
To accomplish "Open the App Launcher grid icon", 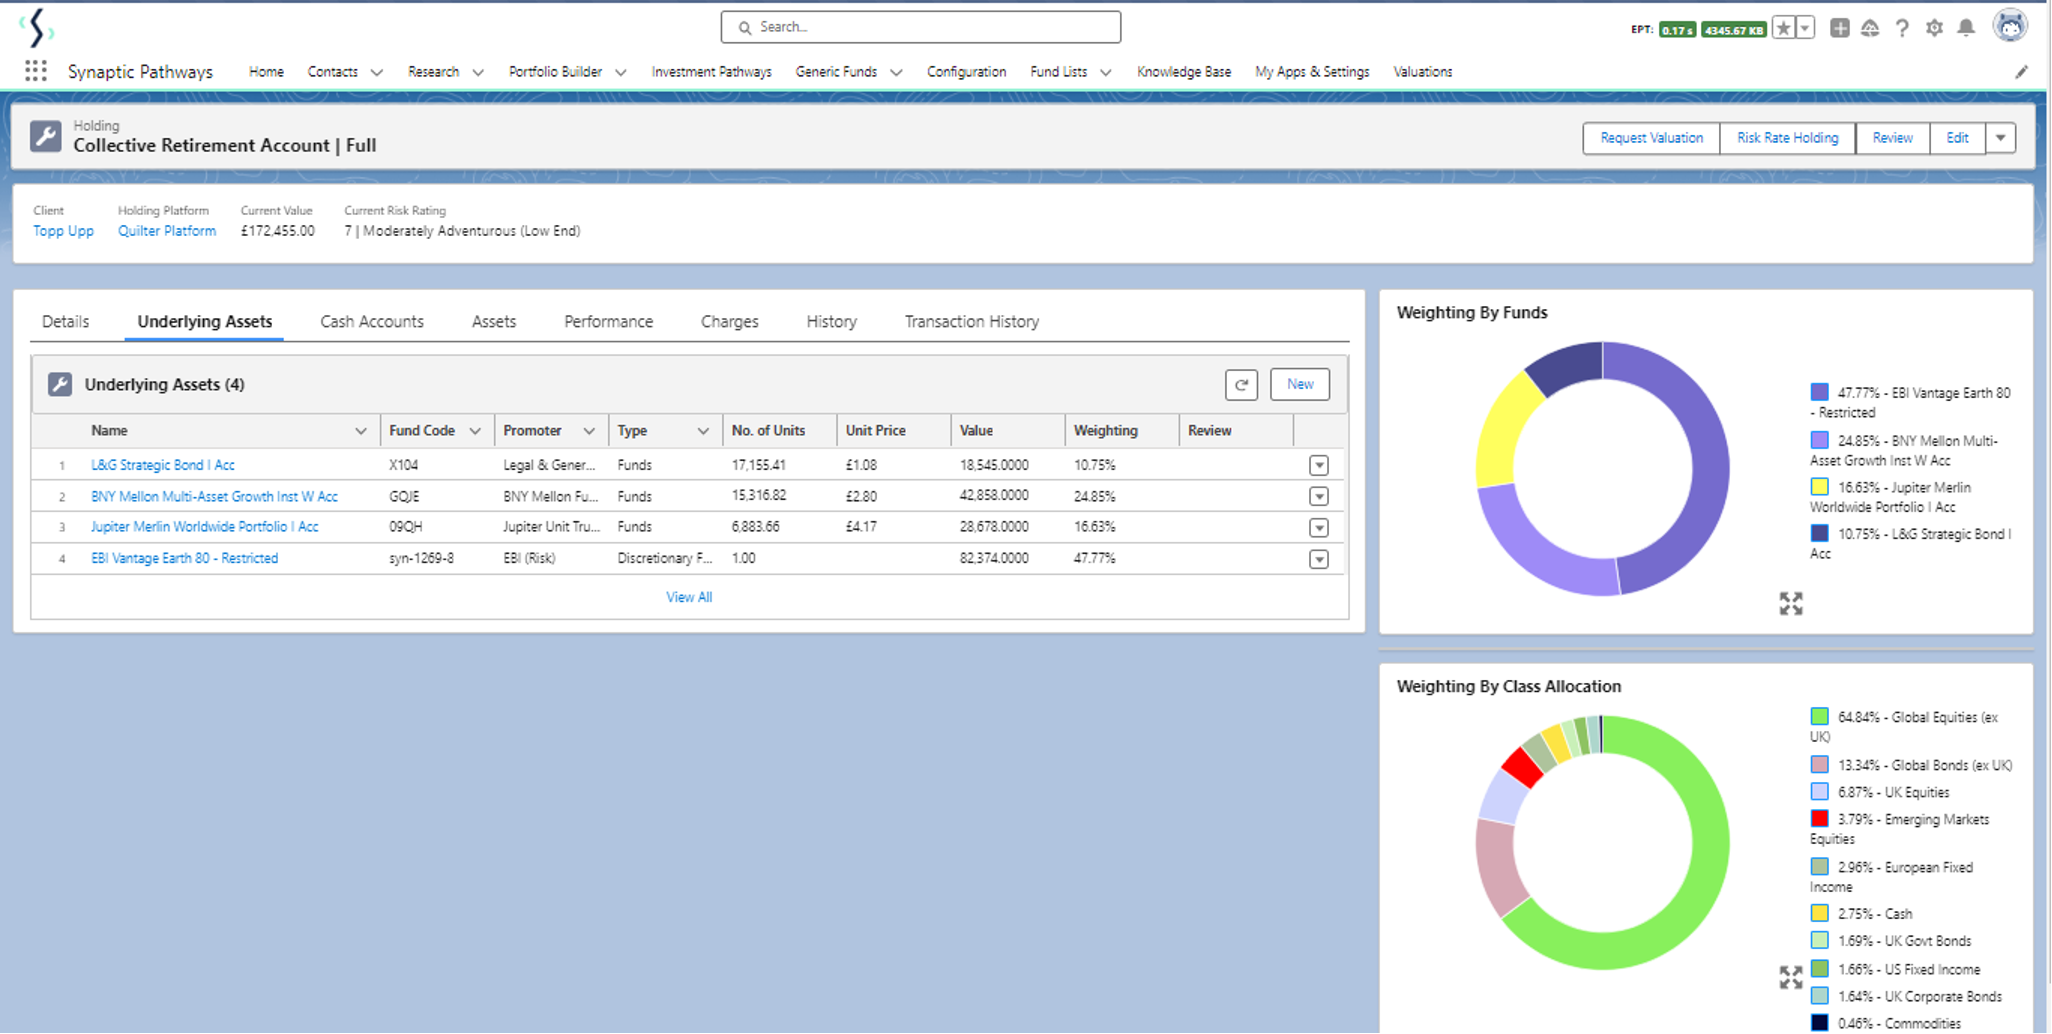I will click(36, 71).
